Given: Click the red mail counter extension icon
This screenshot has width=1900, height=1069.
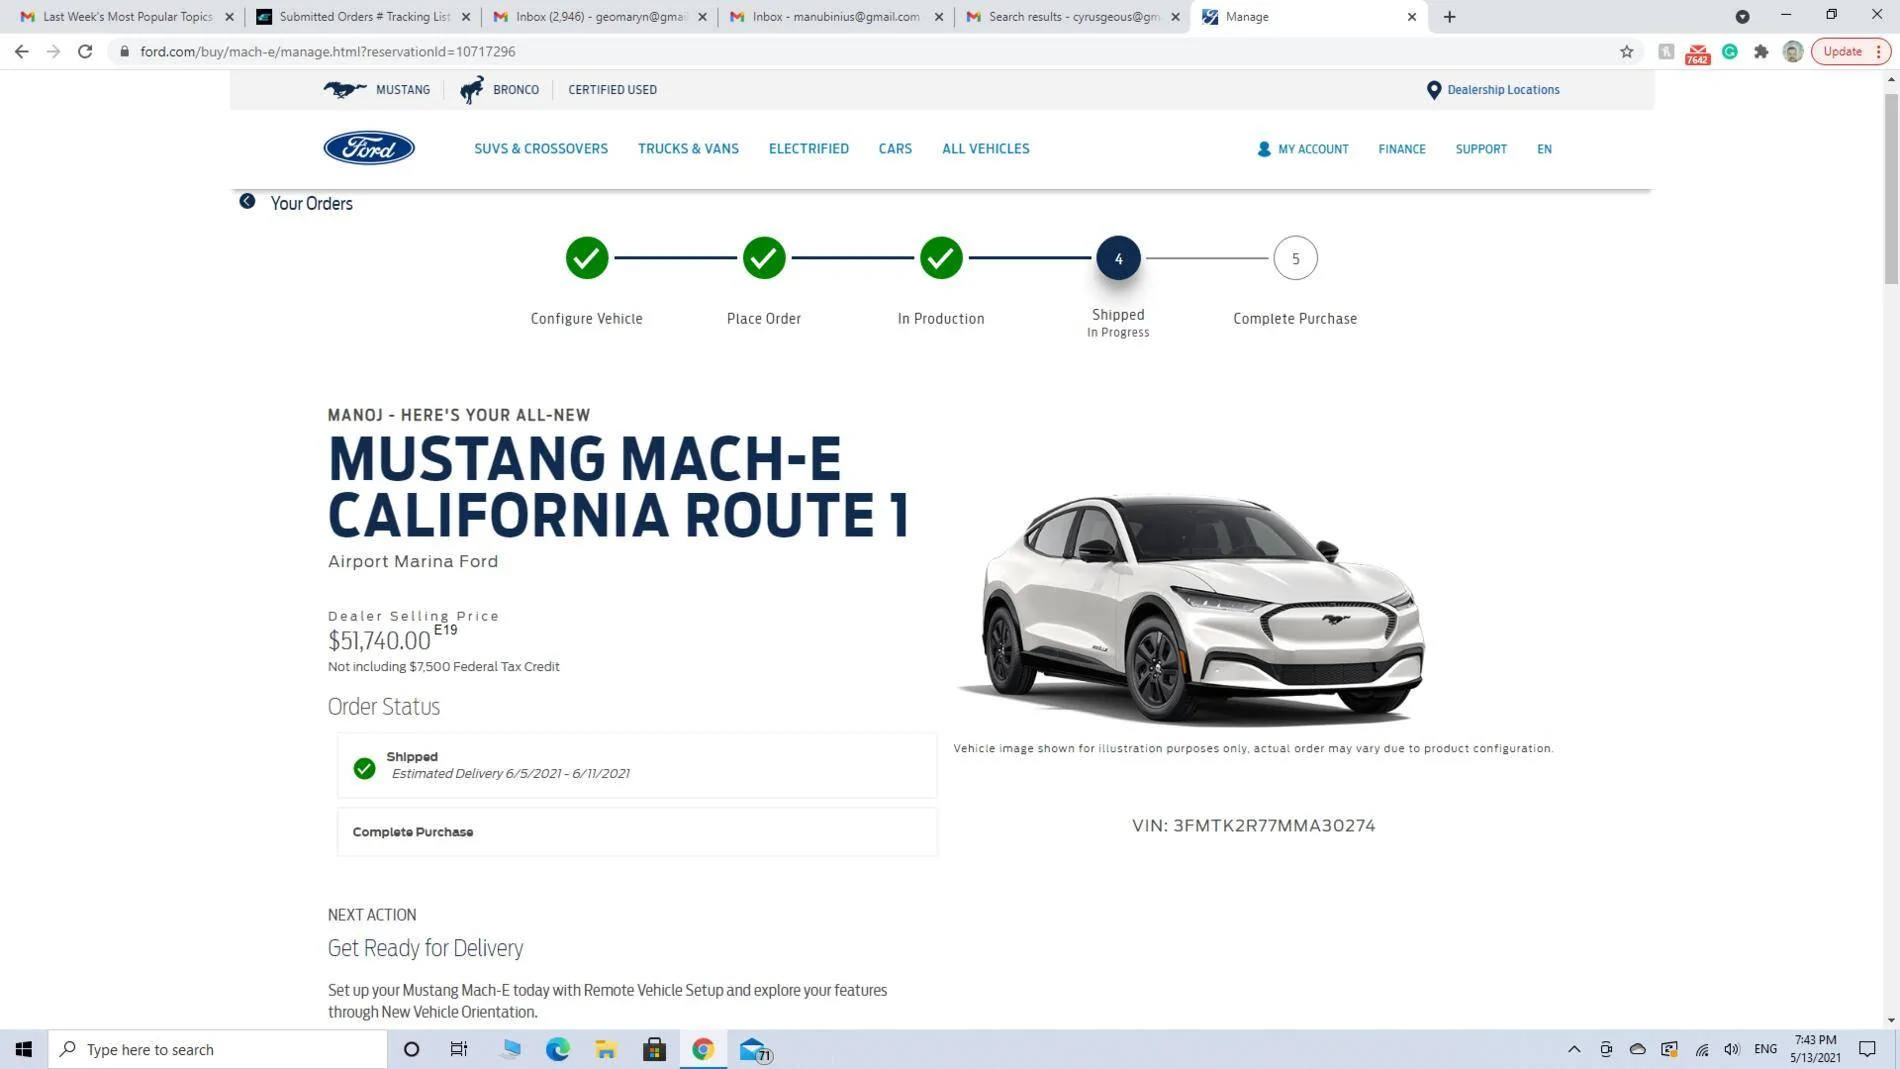Looking at the screenshot, I should tap(1697, 53).
